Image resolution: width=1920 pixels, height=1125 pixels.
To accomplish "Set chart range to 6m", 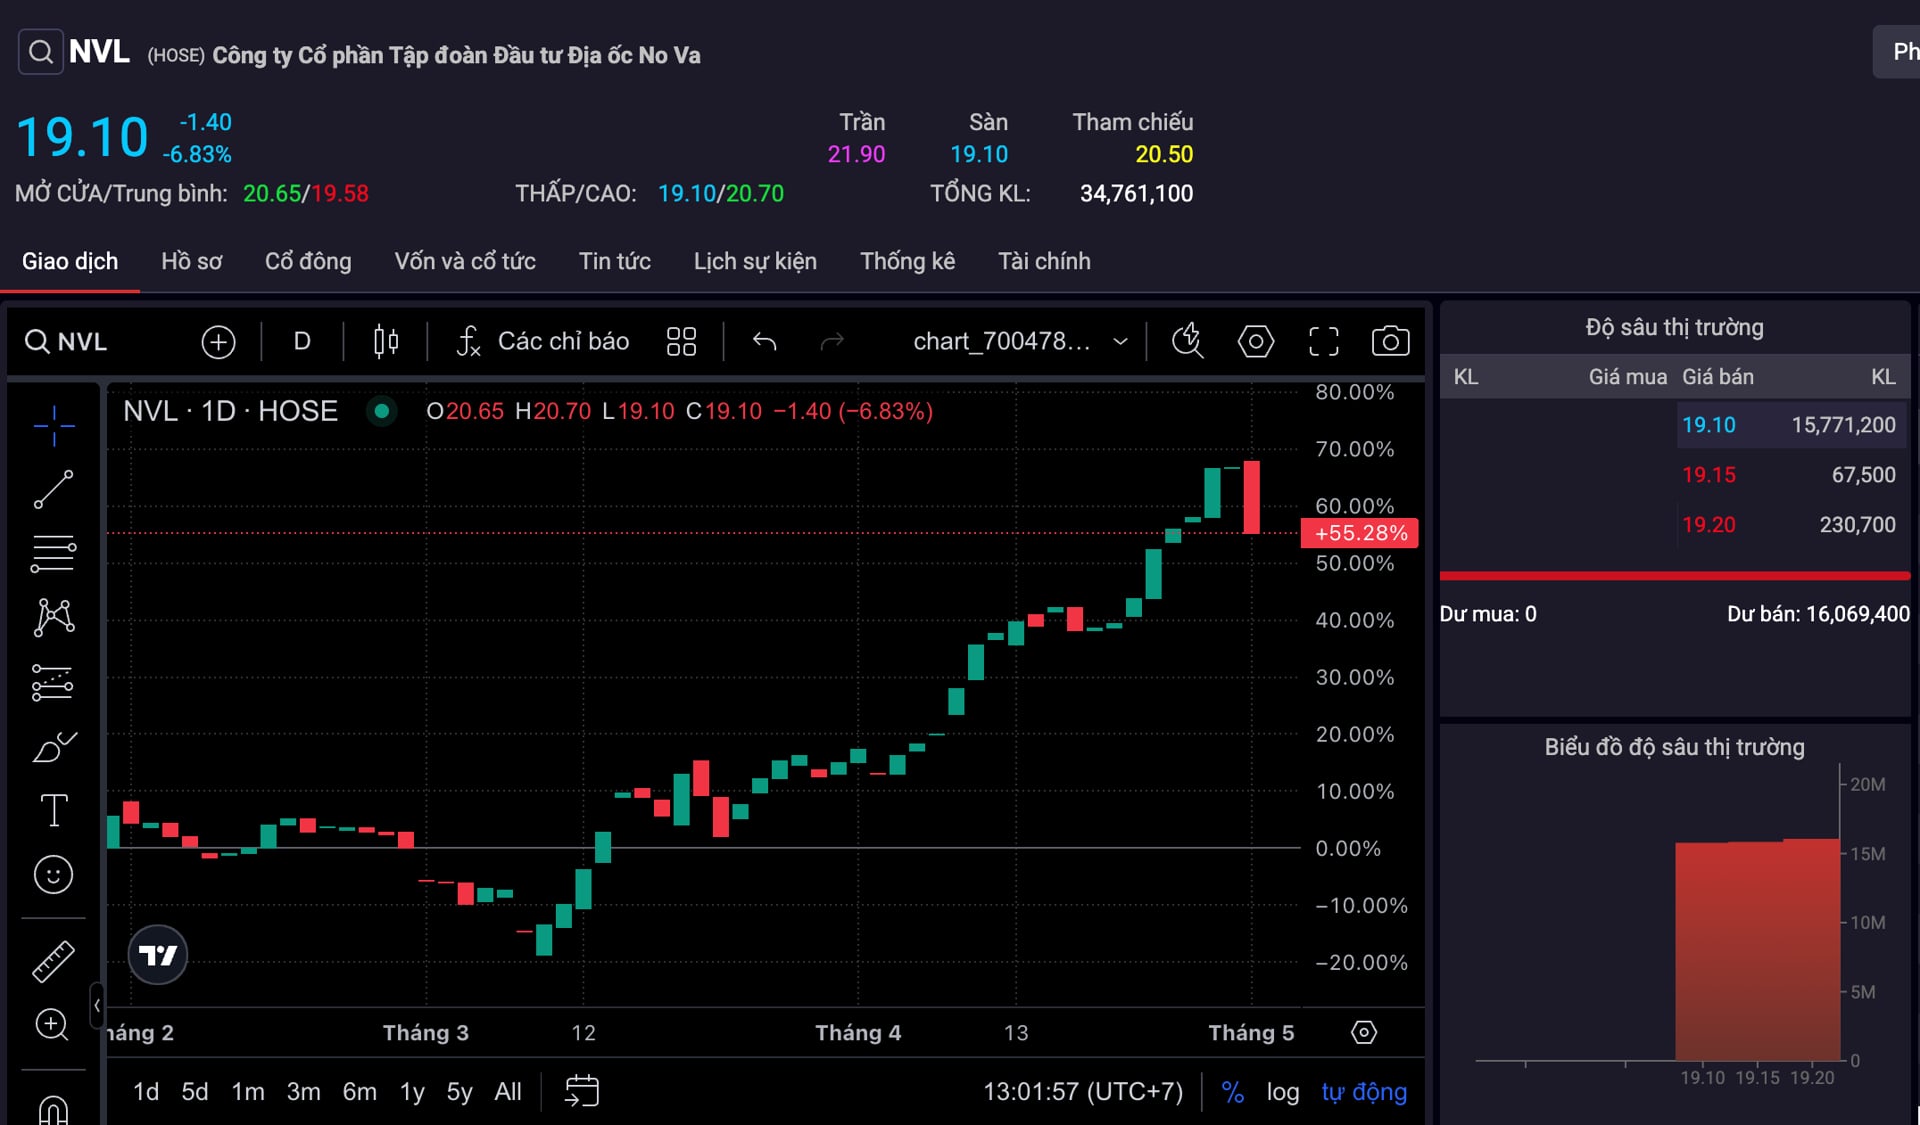I will (360, 1092).
